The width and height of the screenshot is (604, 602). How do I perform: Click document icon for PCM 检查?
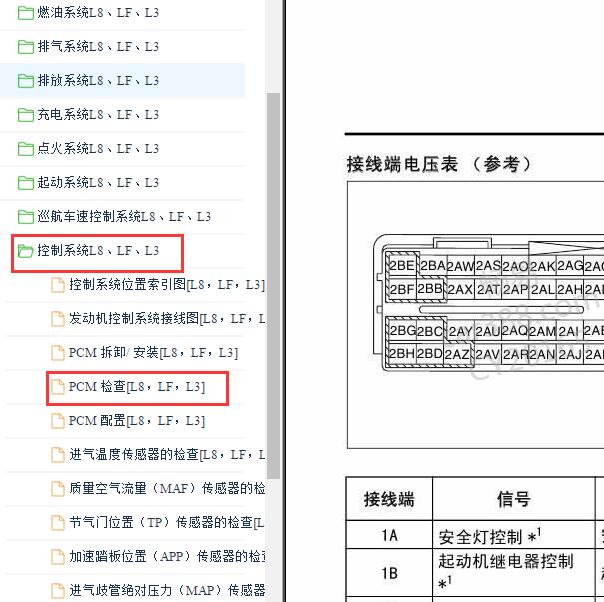click(x=58, y=387)
